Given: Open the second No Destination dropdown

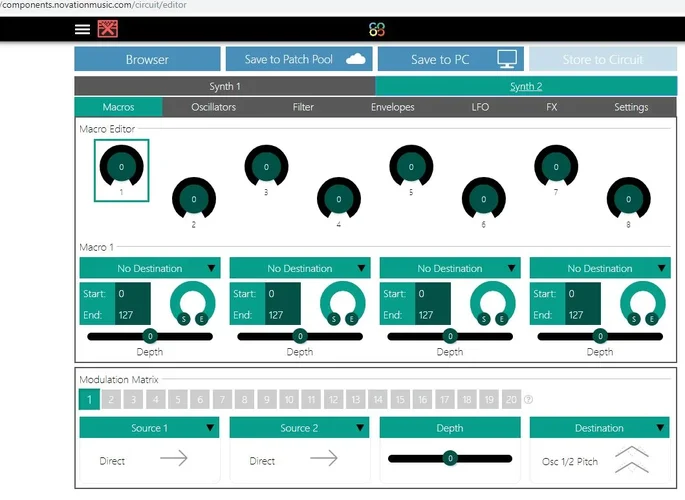Looking at the screenshot, I should coord(300,268).
